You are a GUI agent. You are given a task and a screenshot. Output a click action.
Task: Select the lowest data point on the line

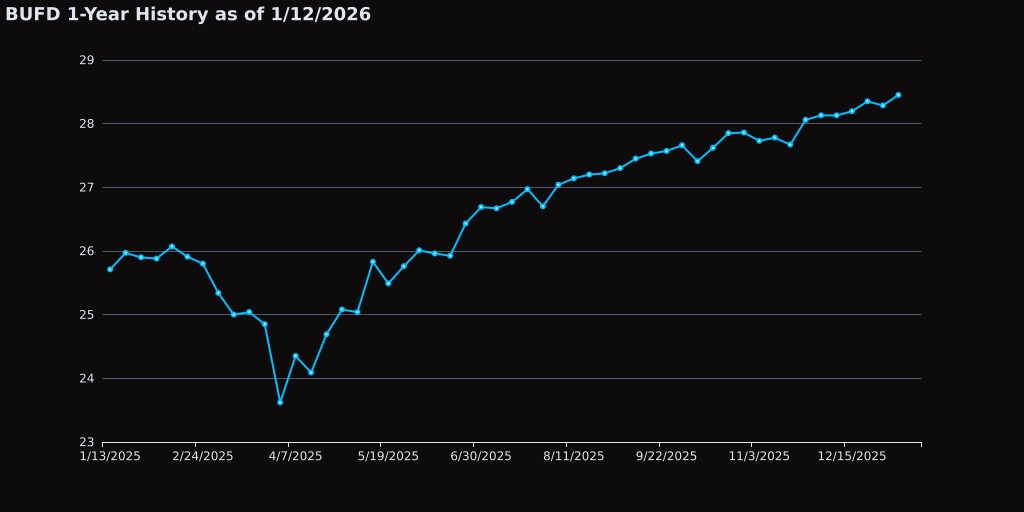[280, 402]
